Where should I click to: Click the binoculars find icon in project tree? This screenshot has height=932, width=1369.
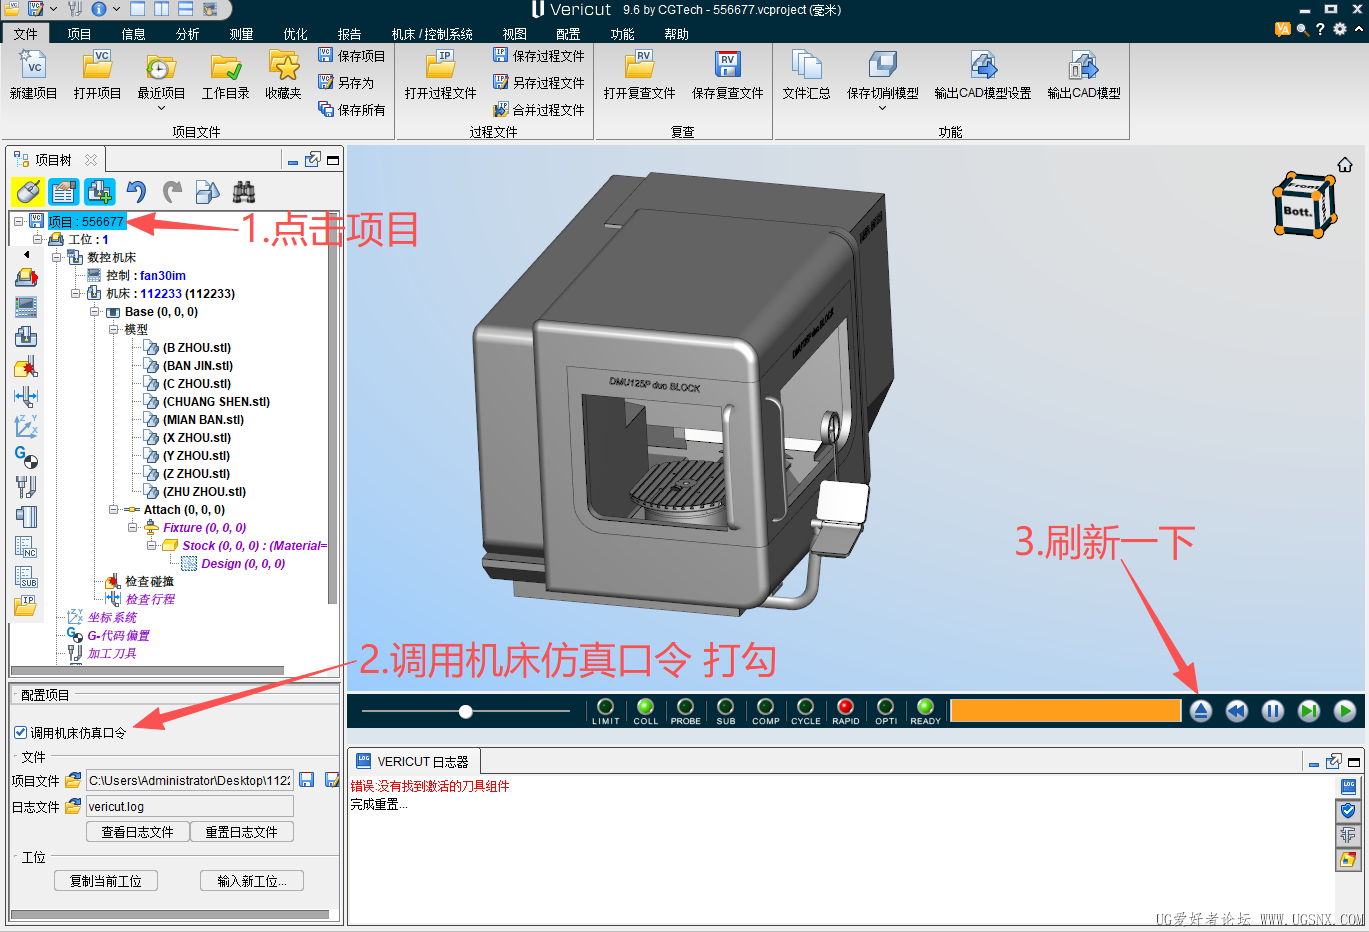(244, 191)
